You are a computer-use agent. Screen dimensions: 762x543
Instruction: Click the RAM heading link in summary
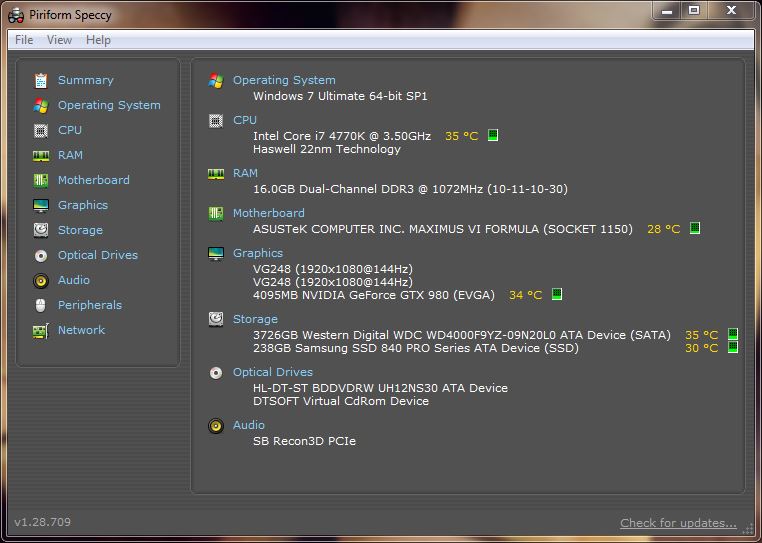tap(245, 173)
